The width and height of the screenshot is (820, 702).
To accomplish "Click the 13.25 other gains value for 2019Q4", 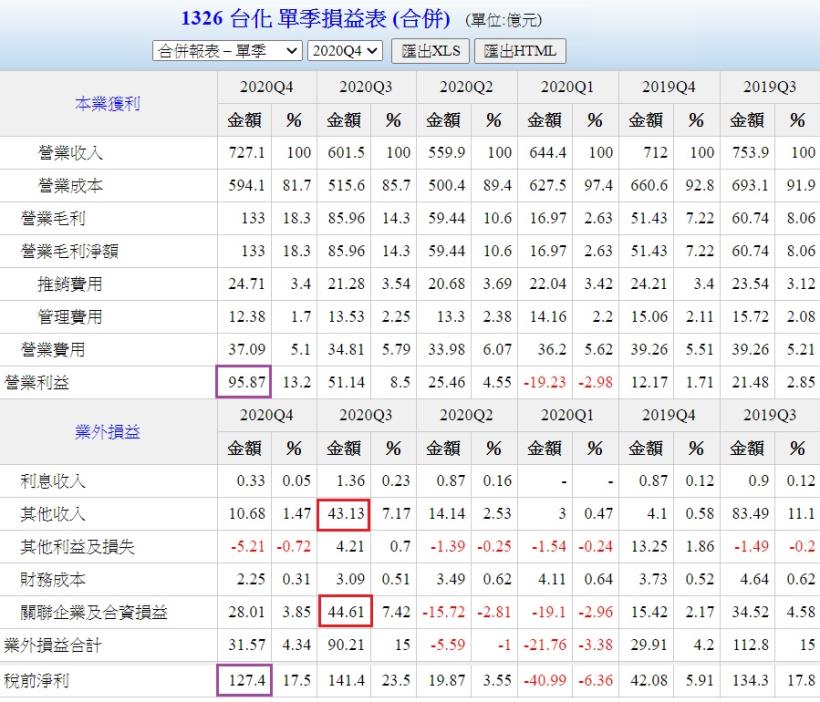I will tap(649, 547).
